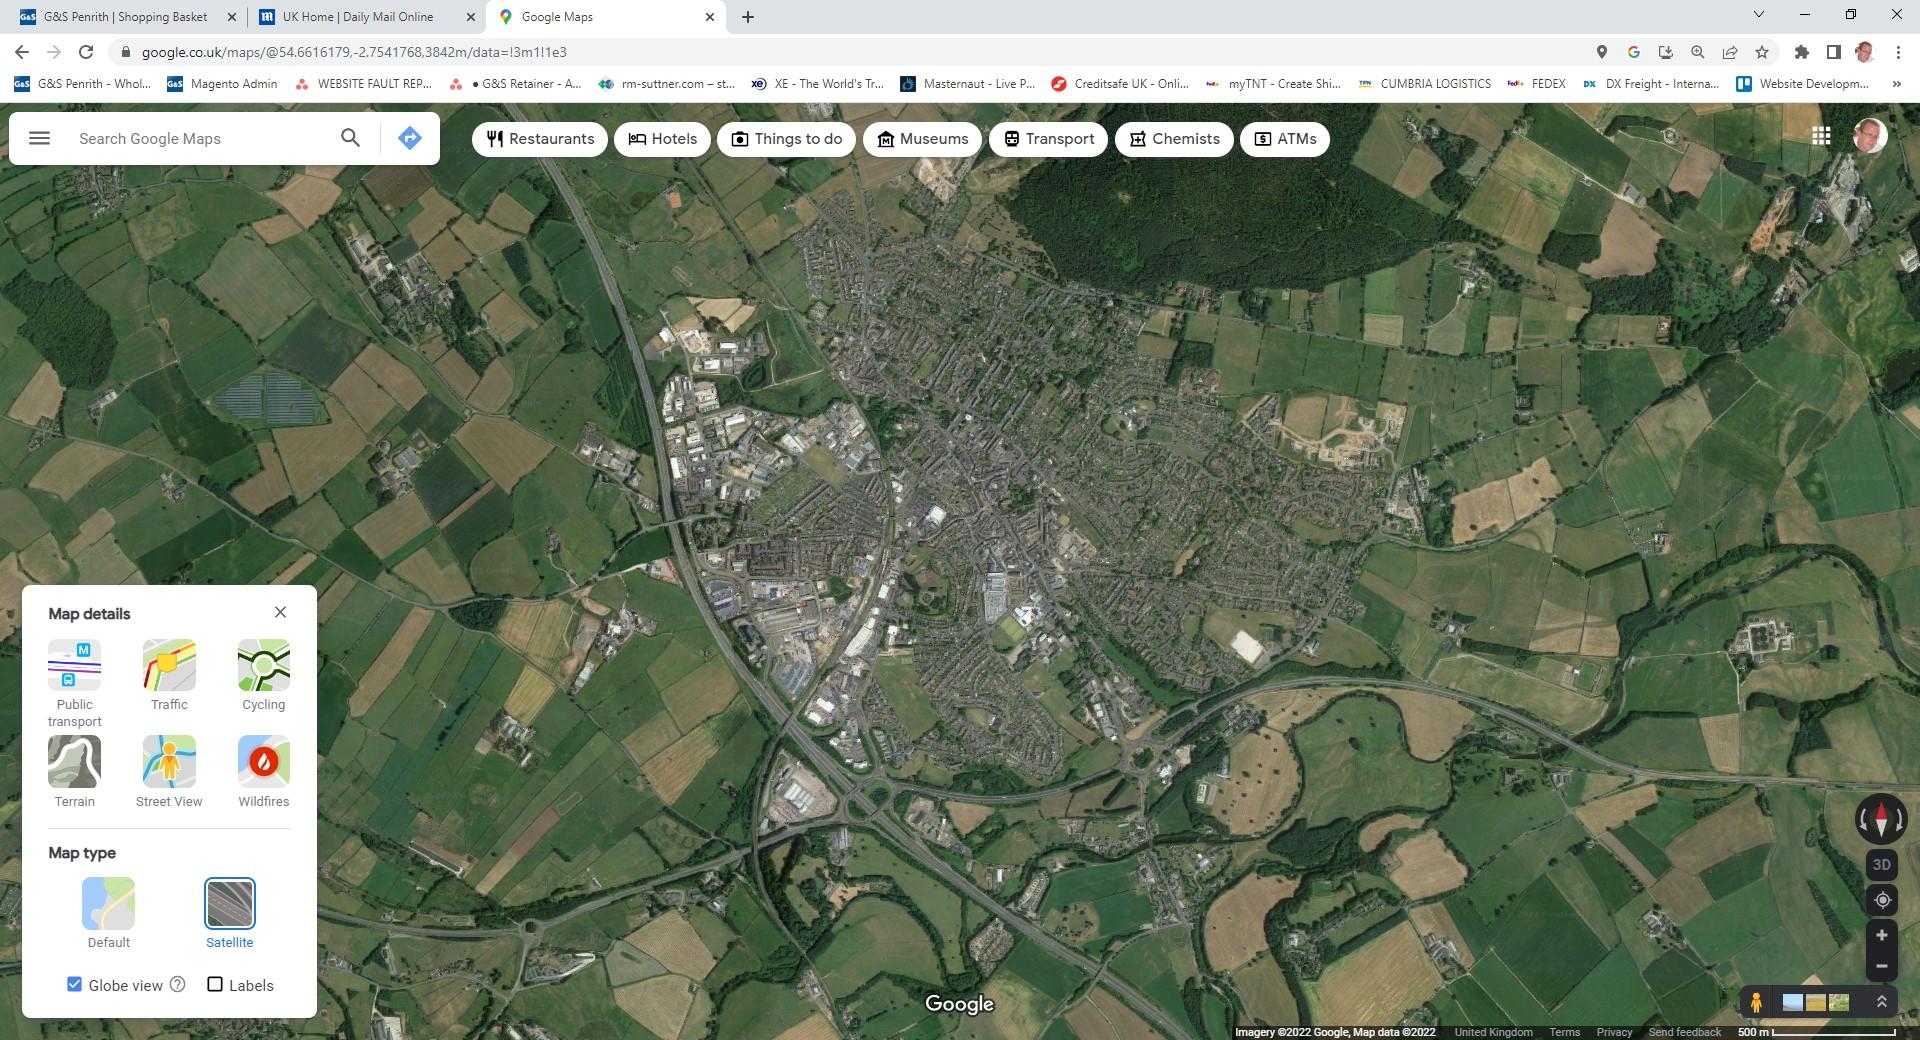The width and height of the screenshot is (1920, 1040).
Task: Show the Wildfires layer
Action: (x=264, y=772)
